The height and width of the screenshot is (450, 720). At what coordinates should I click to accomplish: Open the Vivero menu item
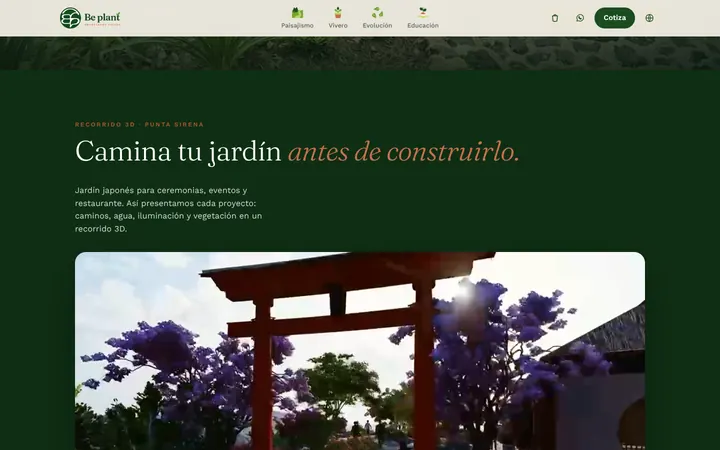pyautogui.click(x=338, y=18)
